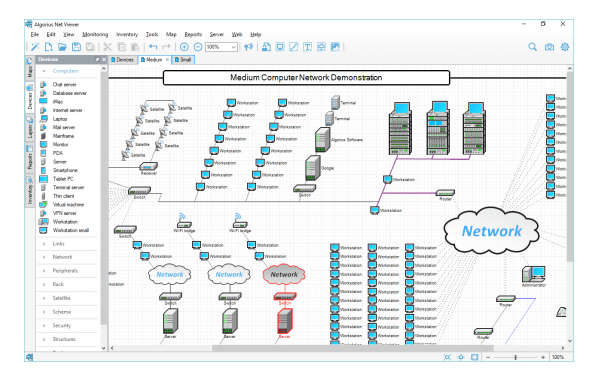Click the horizontal scrollbar under the map
This screenshot has height=378, width=598.
tap(352, 348)
